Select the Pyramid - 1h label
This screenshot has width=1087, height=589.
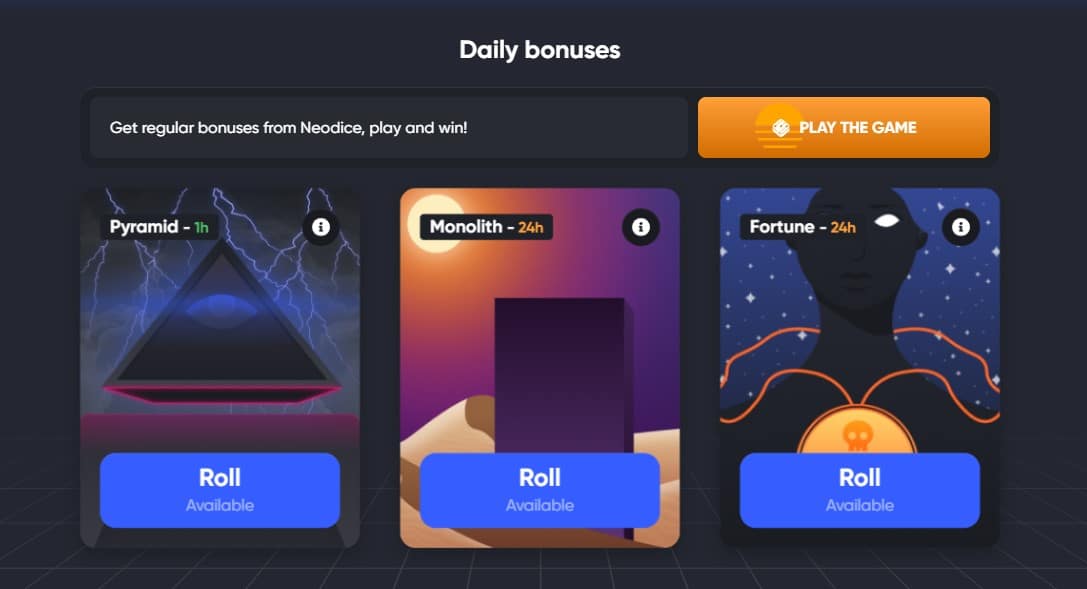[159, 227]
